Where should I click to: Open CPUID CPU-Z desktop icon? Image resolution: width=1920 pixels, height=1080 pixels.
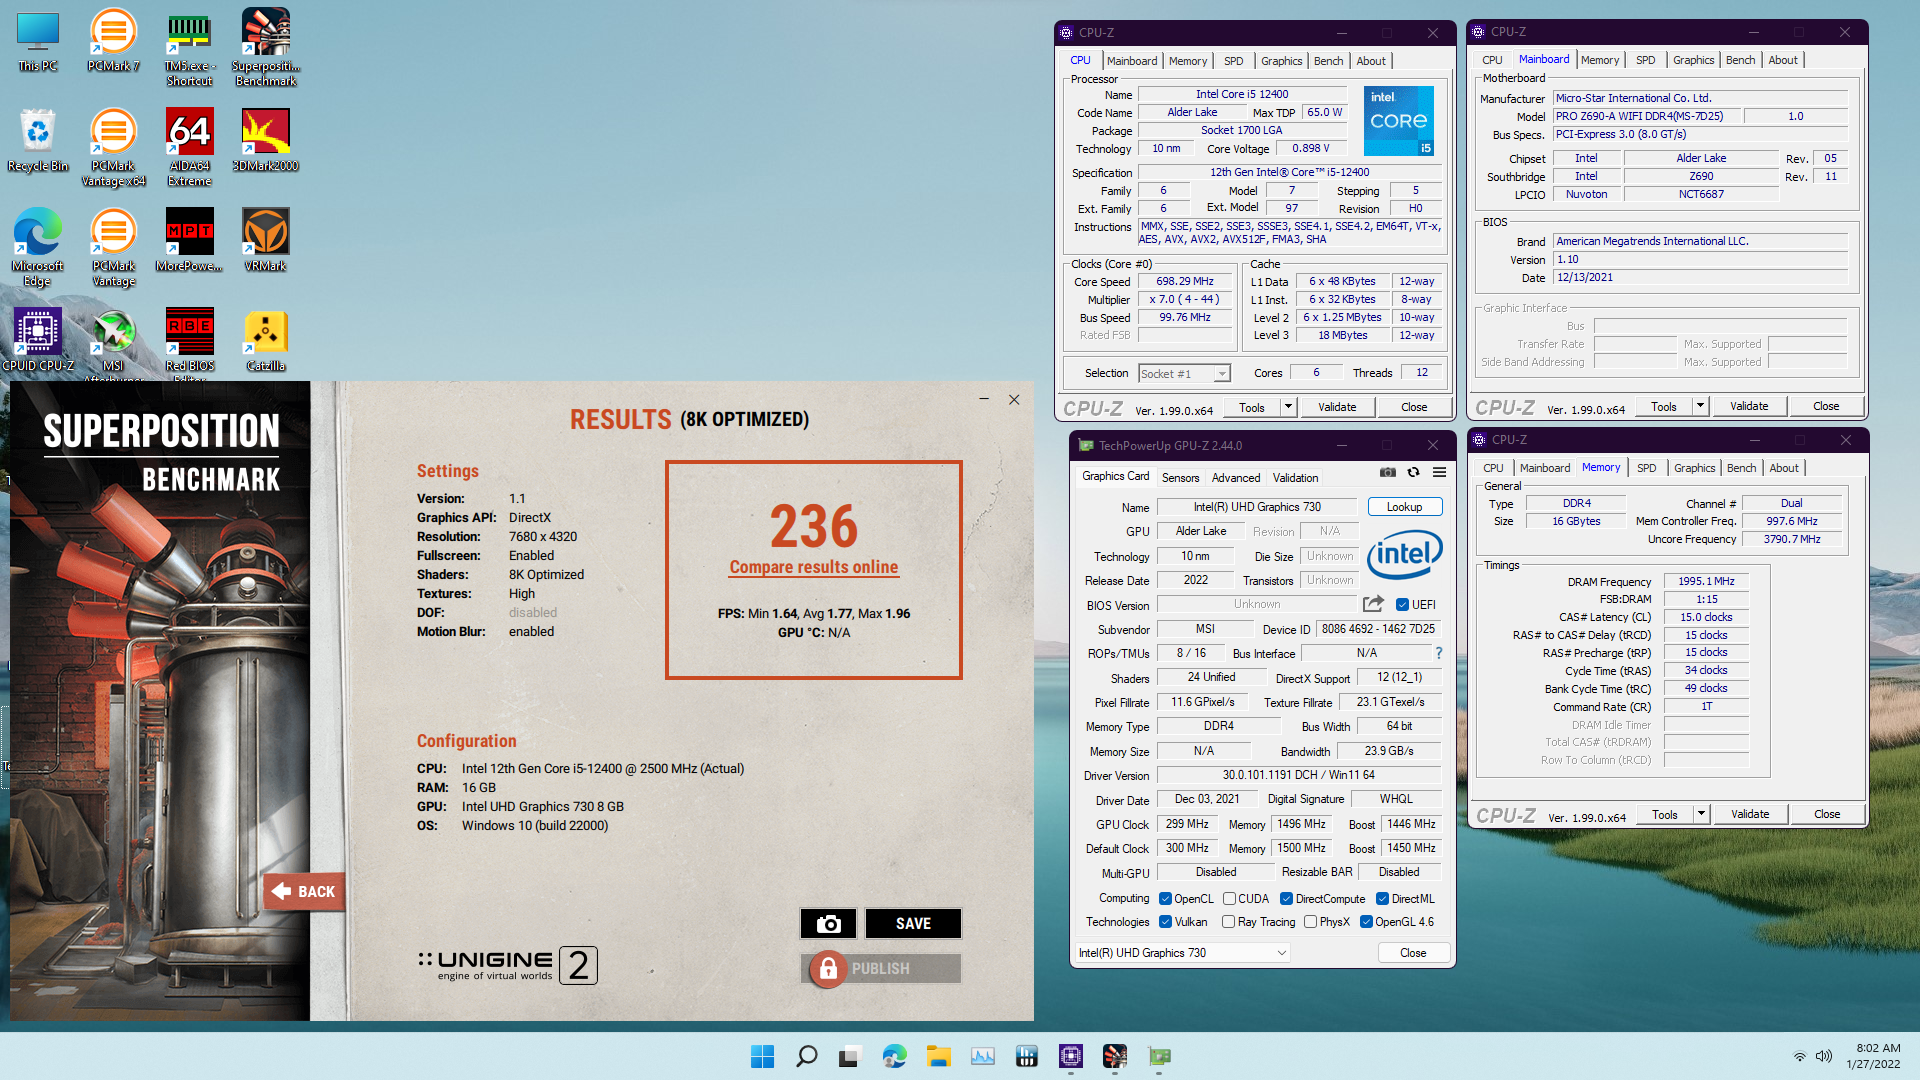pos(38,341)
